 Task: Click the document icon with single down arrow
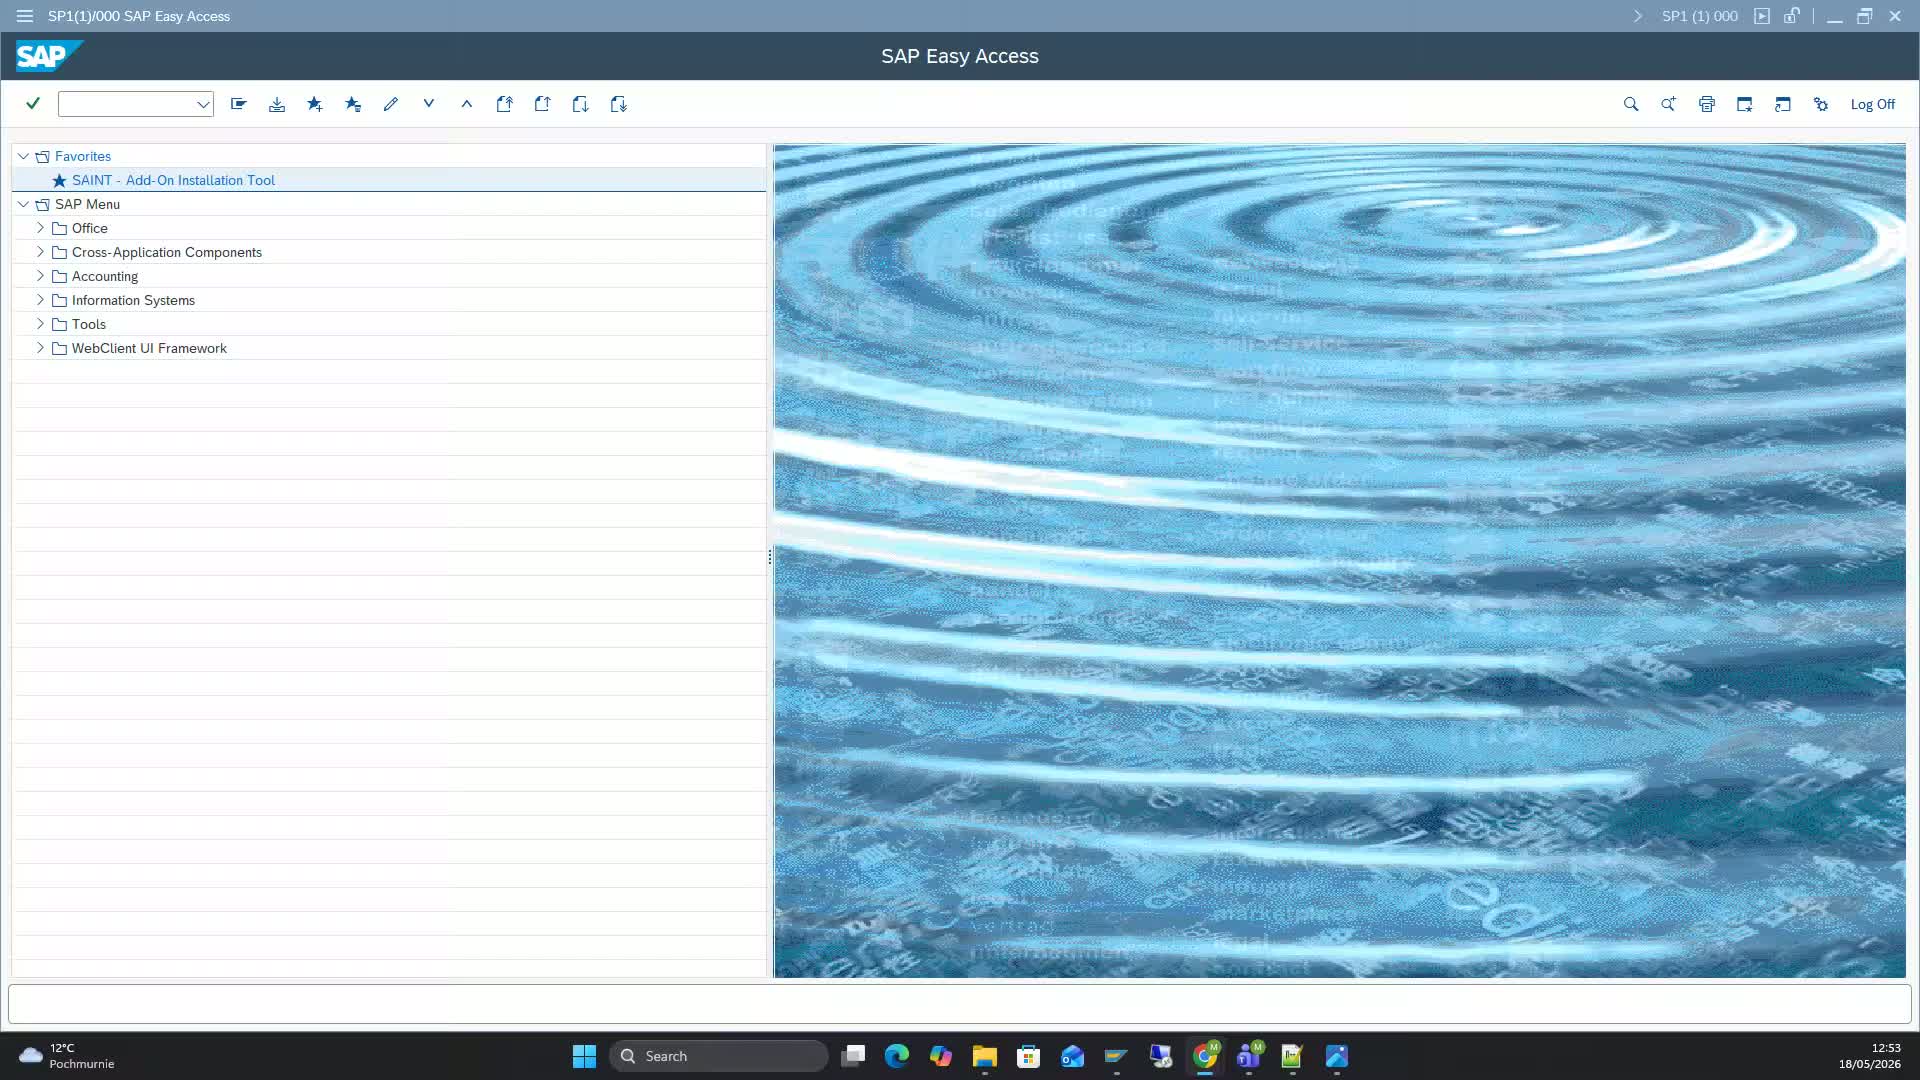tap(581, 104)
